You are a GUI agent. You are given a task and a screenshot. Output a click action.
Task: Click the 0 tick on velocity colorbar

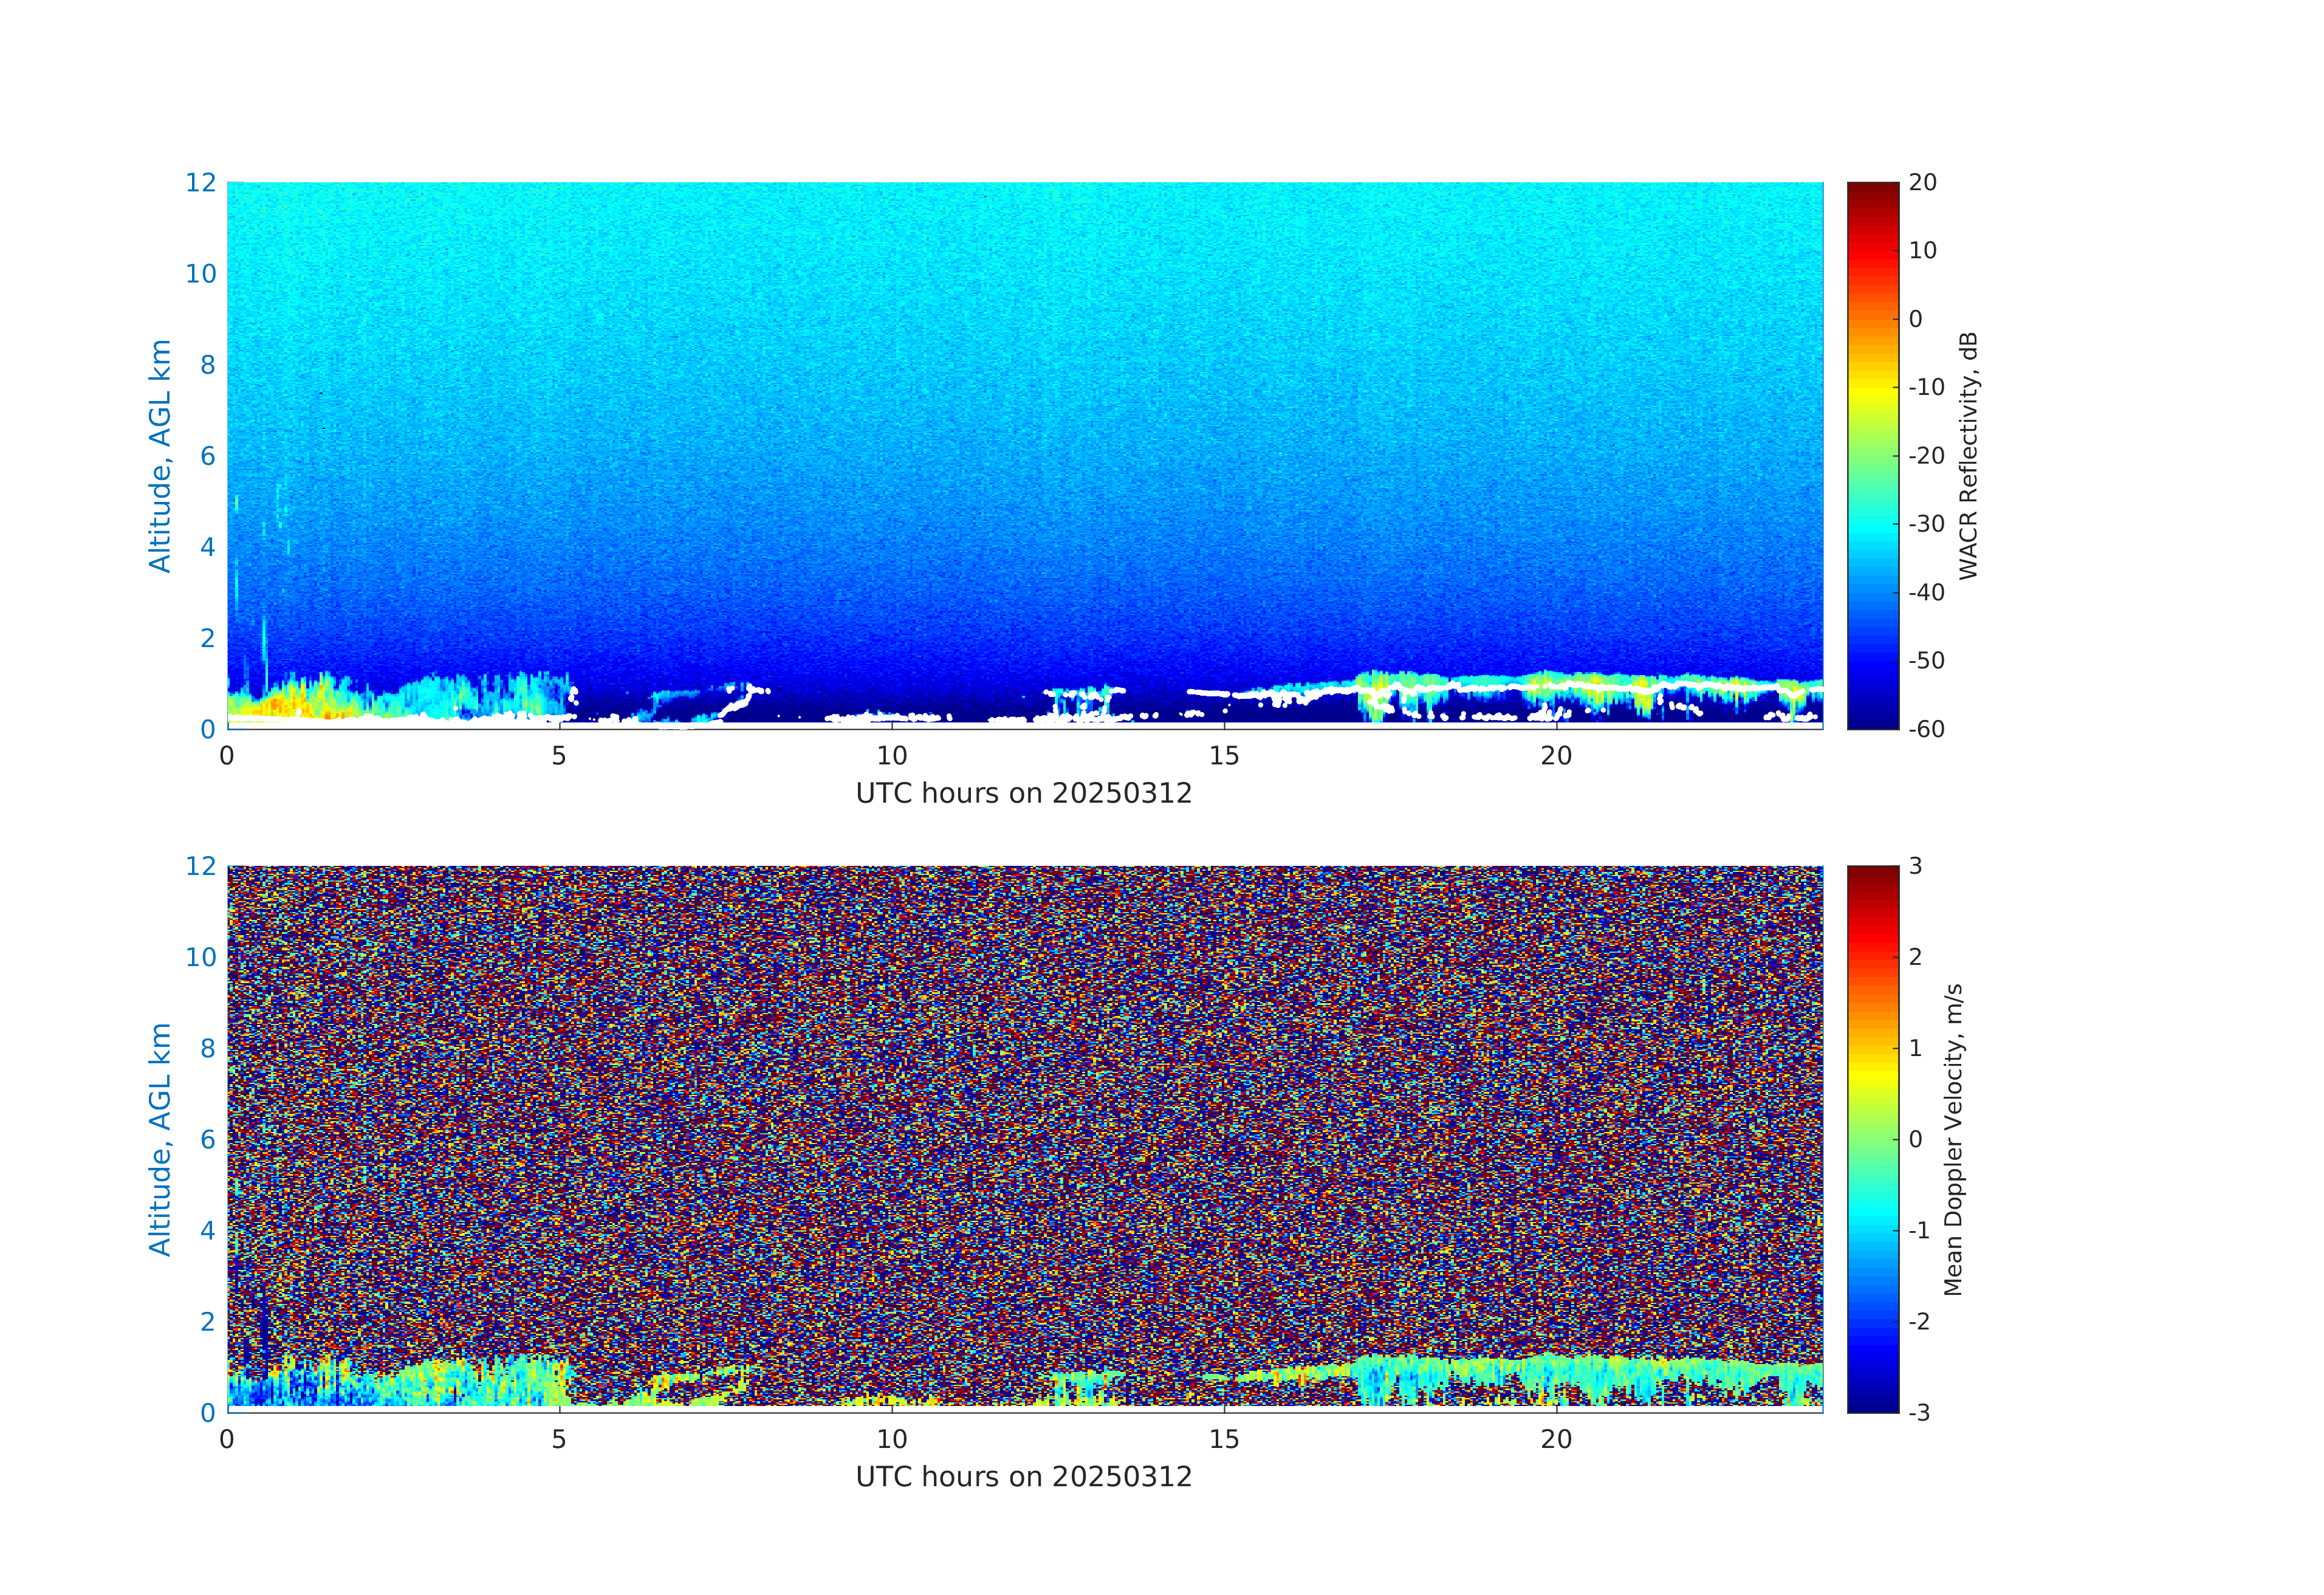pos(1915,1139)
